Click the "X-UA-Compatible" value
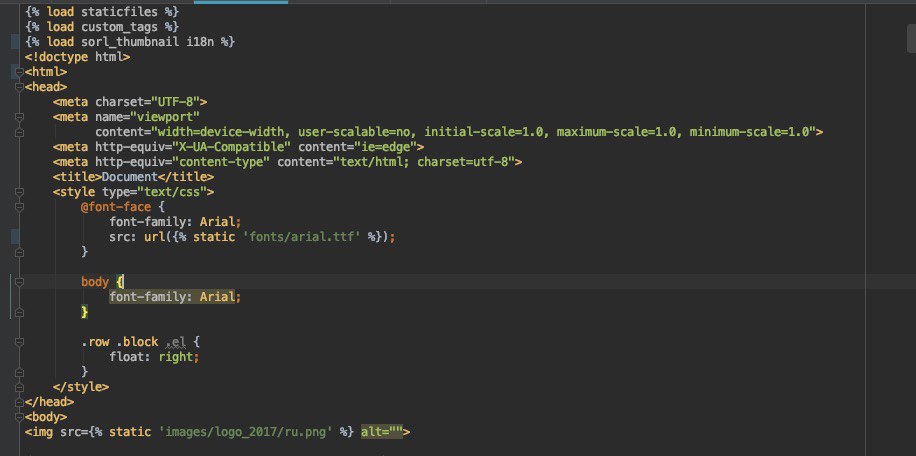The width and height of the screenshot is (916, 456). click(232, 147)
